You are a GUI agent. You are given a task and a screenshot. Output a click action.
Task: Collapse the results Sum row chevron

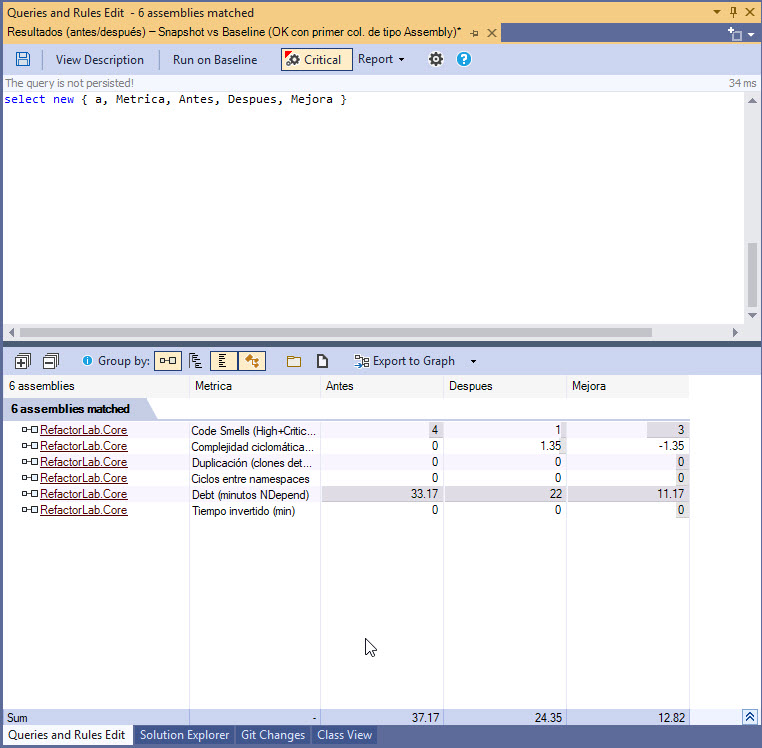point(749,717)
